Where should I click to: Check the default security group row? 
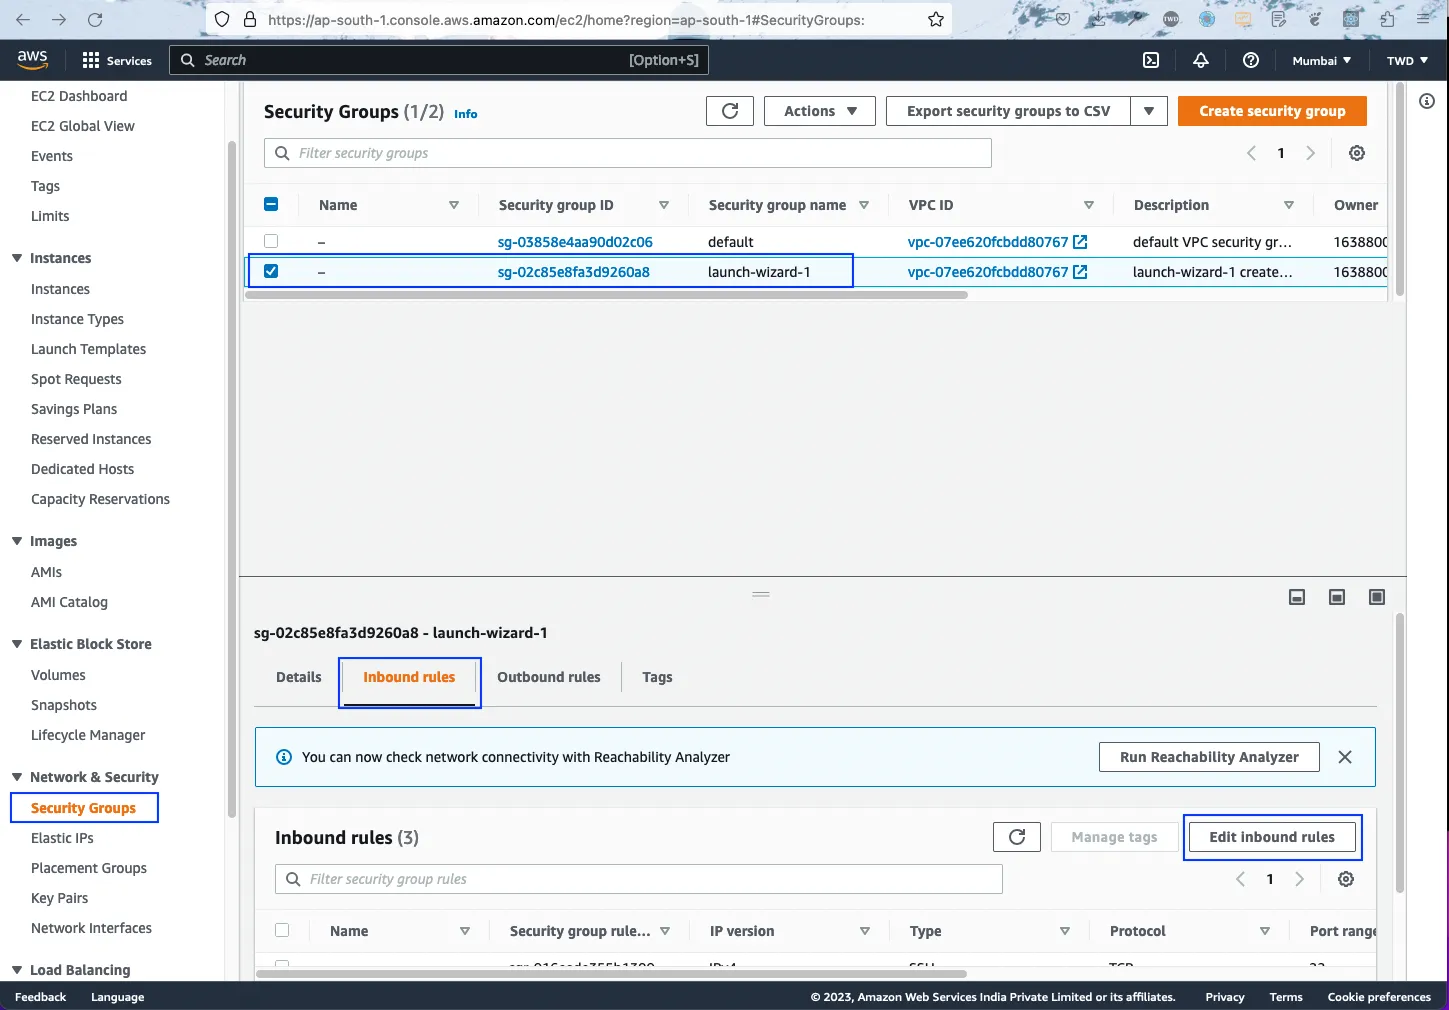coord(271,241)
